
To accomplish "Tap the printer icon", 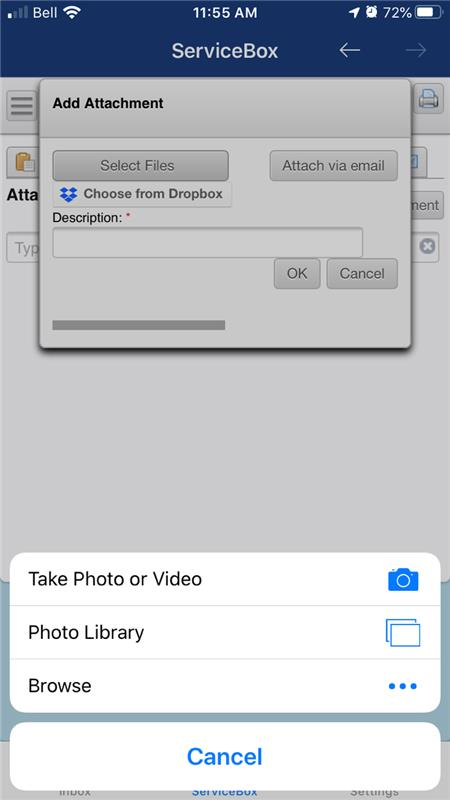I will pos(428,99).
